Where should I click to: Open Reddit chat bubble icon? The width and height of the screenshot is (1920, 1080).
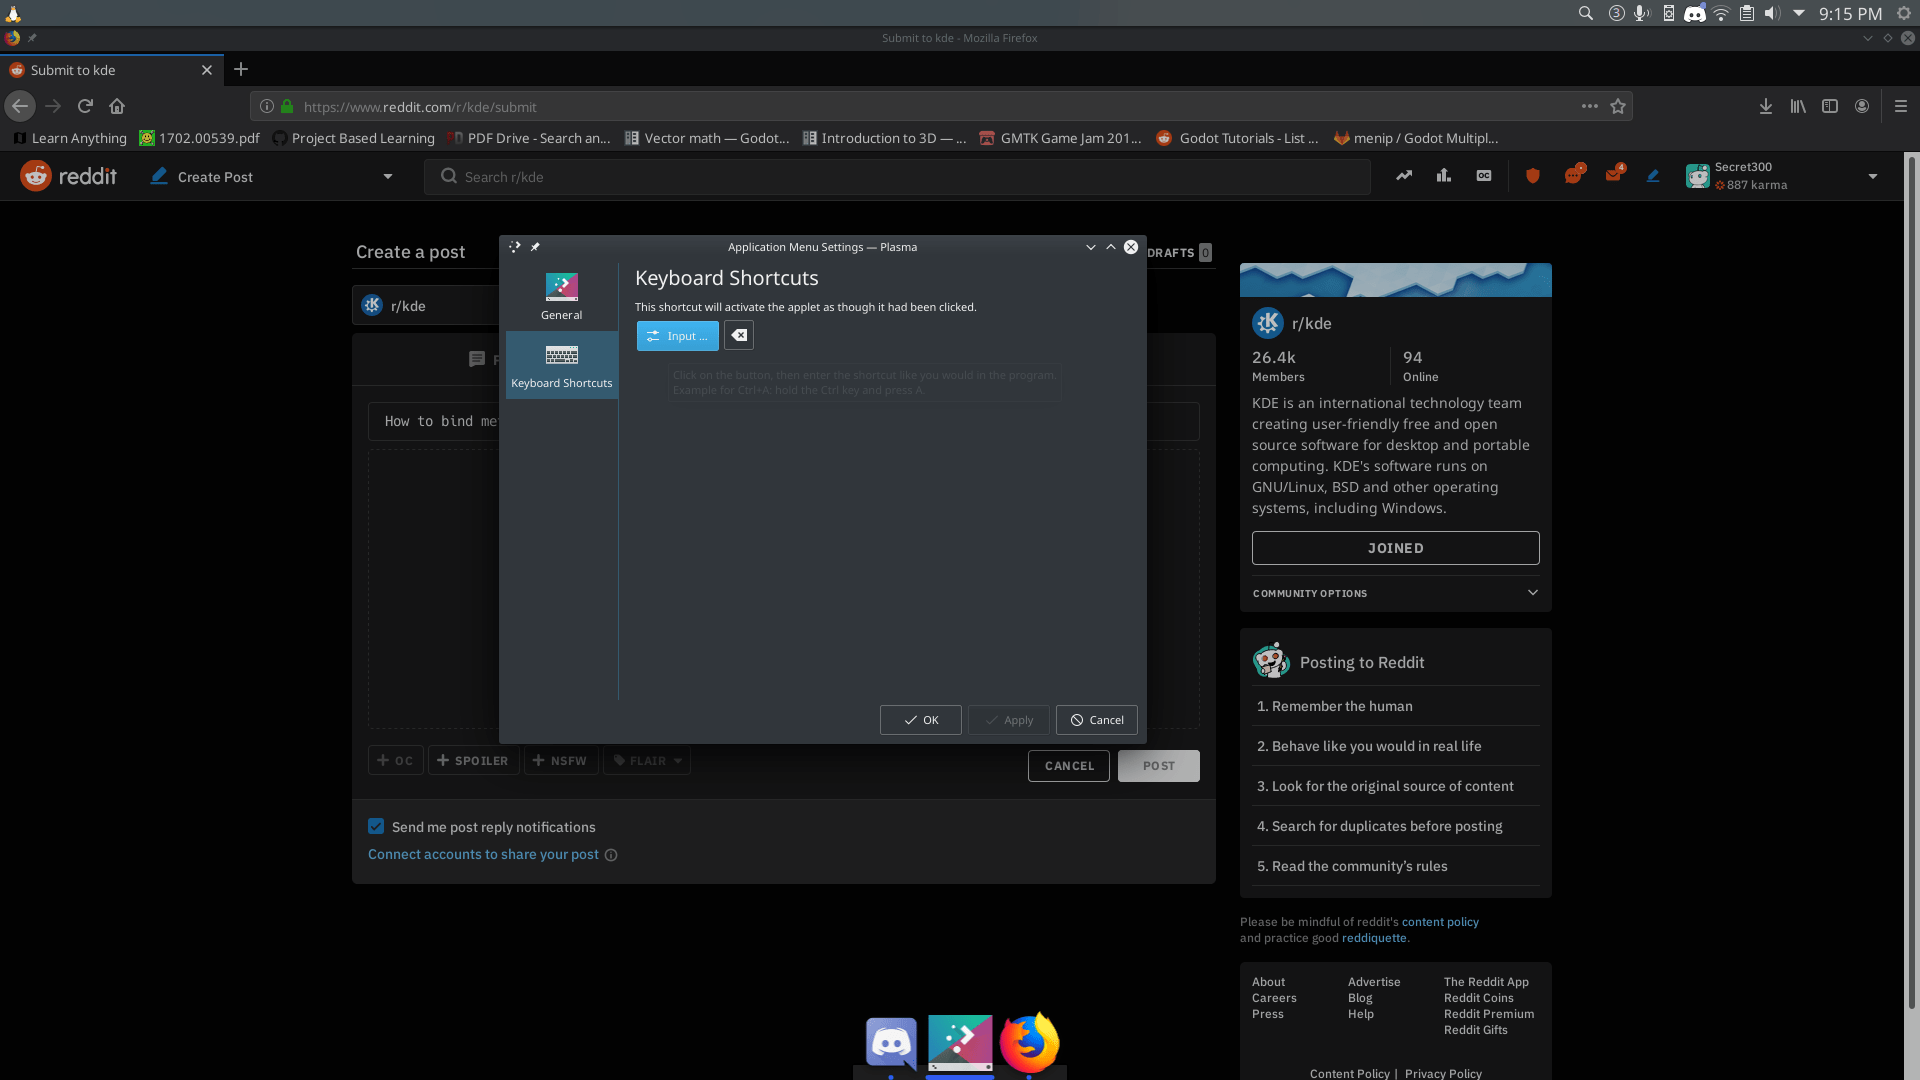(x=1573, y=176)
